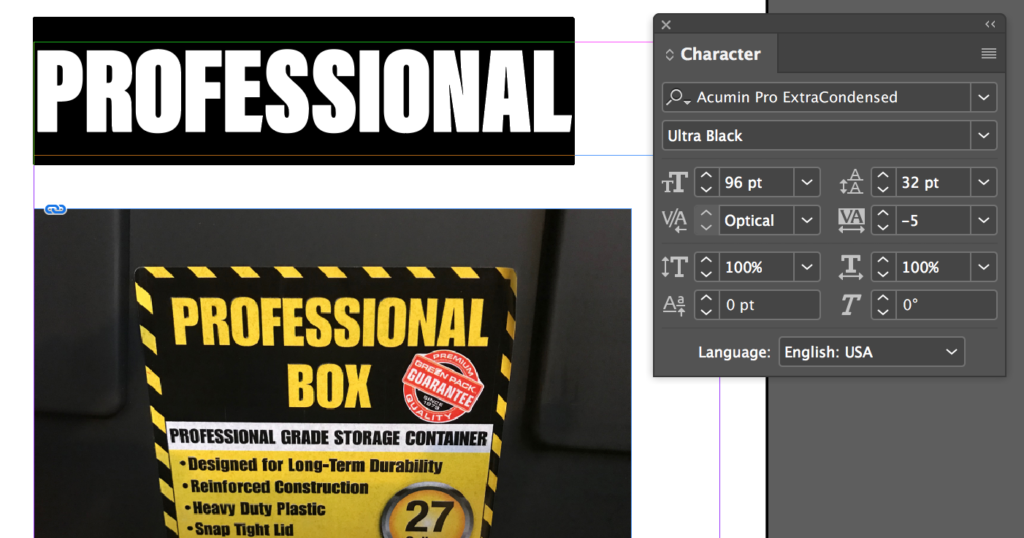Adjust the skew angle stepper arrows

tap(883, 304)
